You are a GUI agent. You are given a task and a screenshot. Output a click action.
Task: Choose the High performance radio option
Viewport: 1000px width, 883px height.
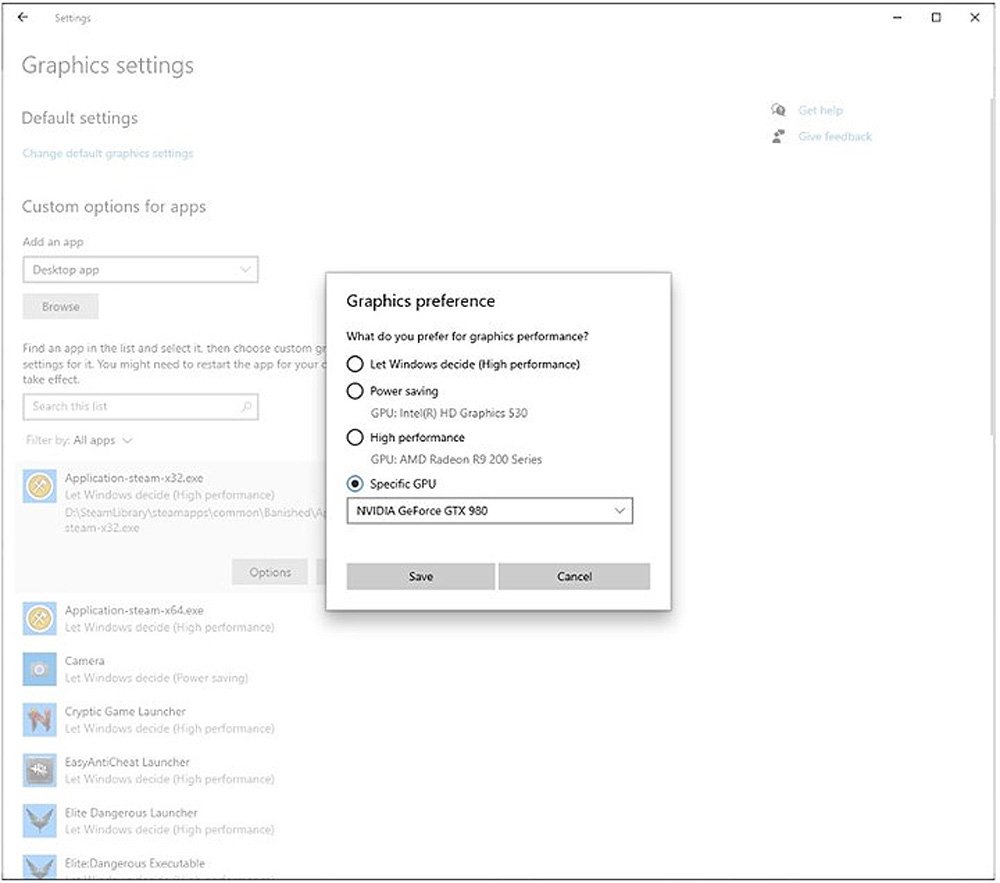pyautogui.click(x=355, y=437)
